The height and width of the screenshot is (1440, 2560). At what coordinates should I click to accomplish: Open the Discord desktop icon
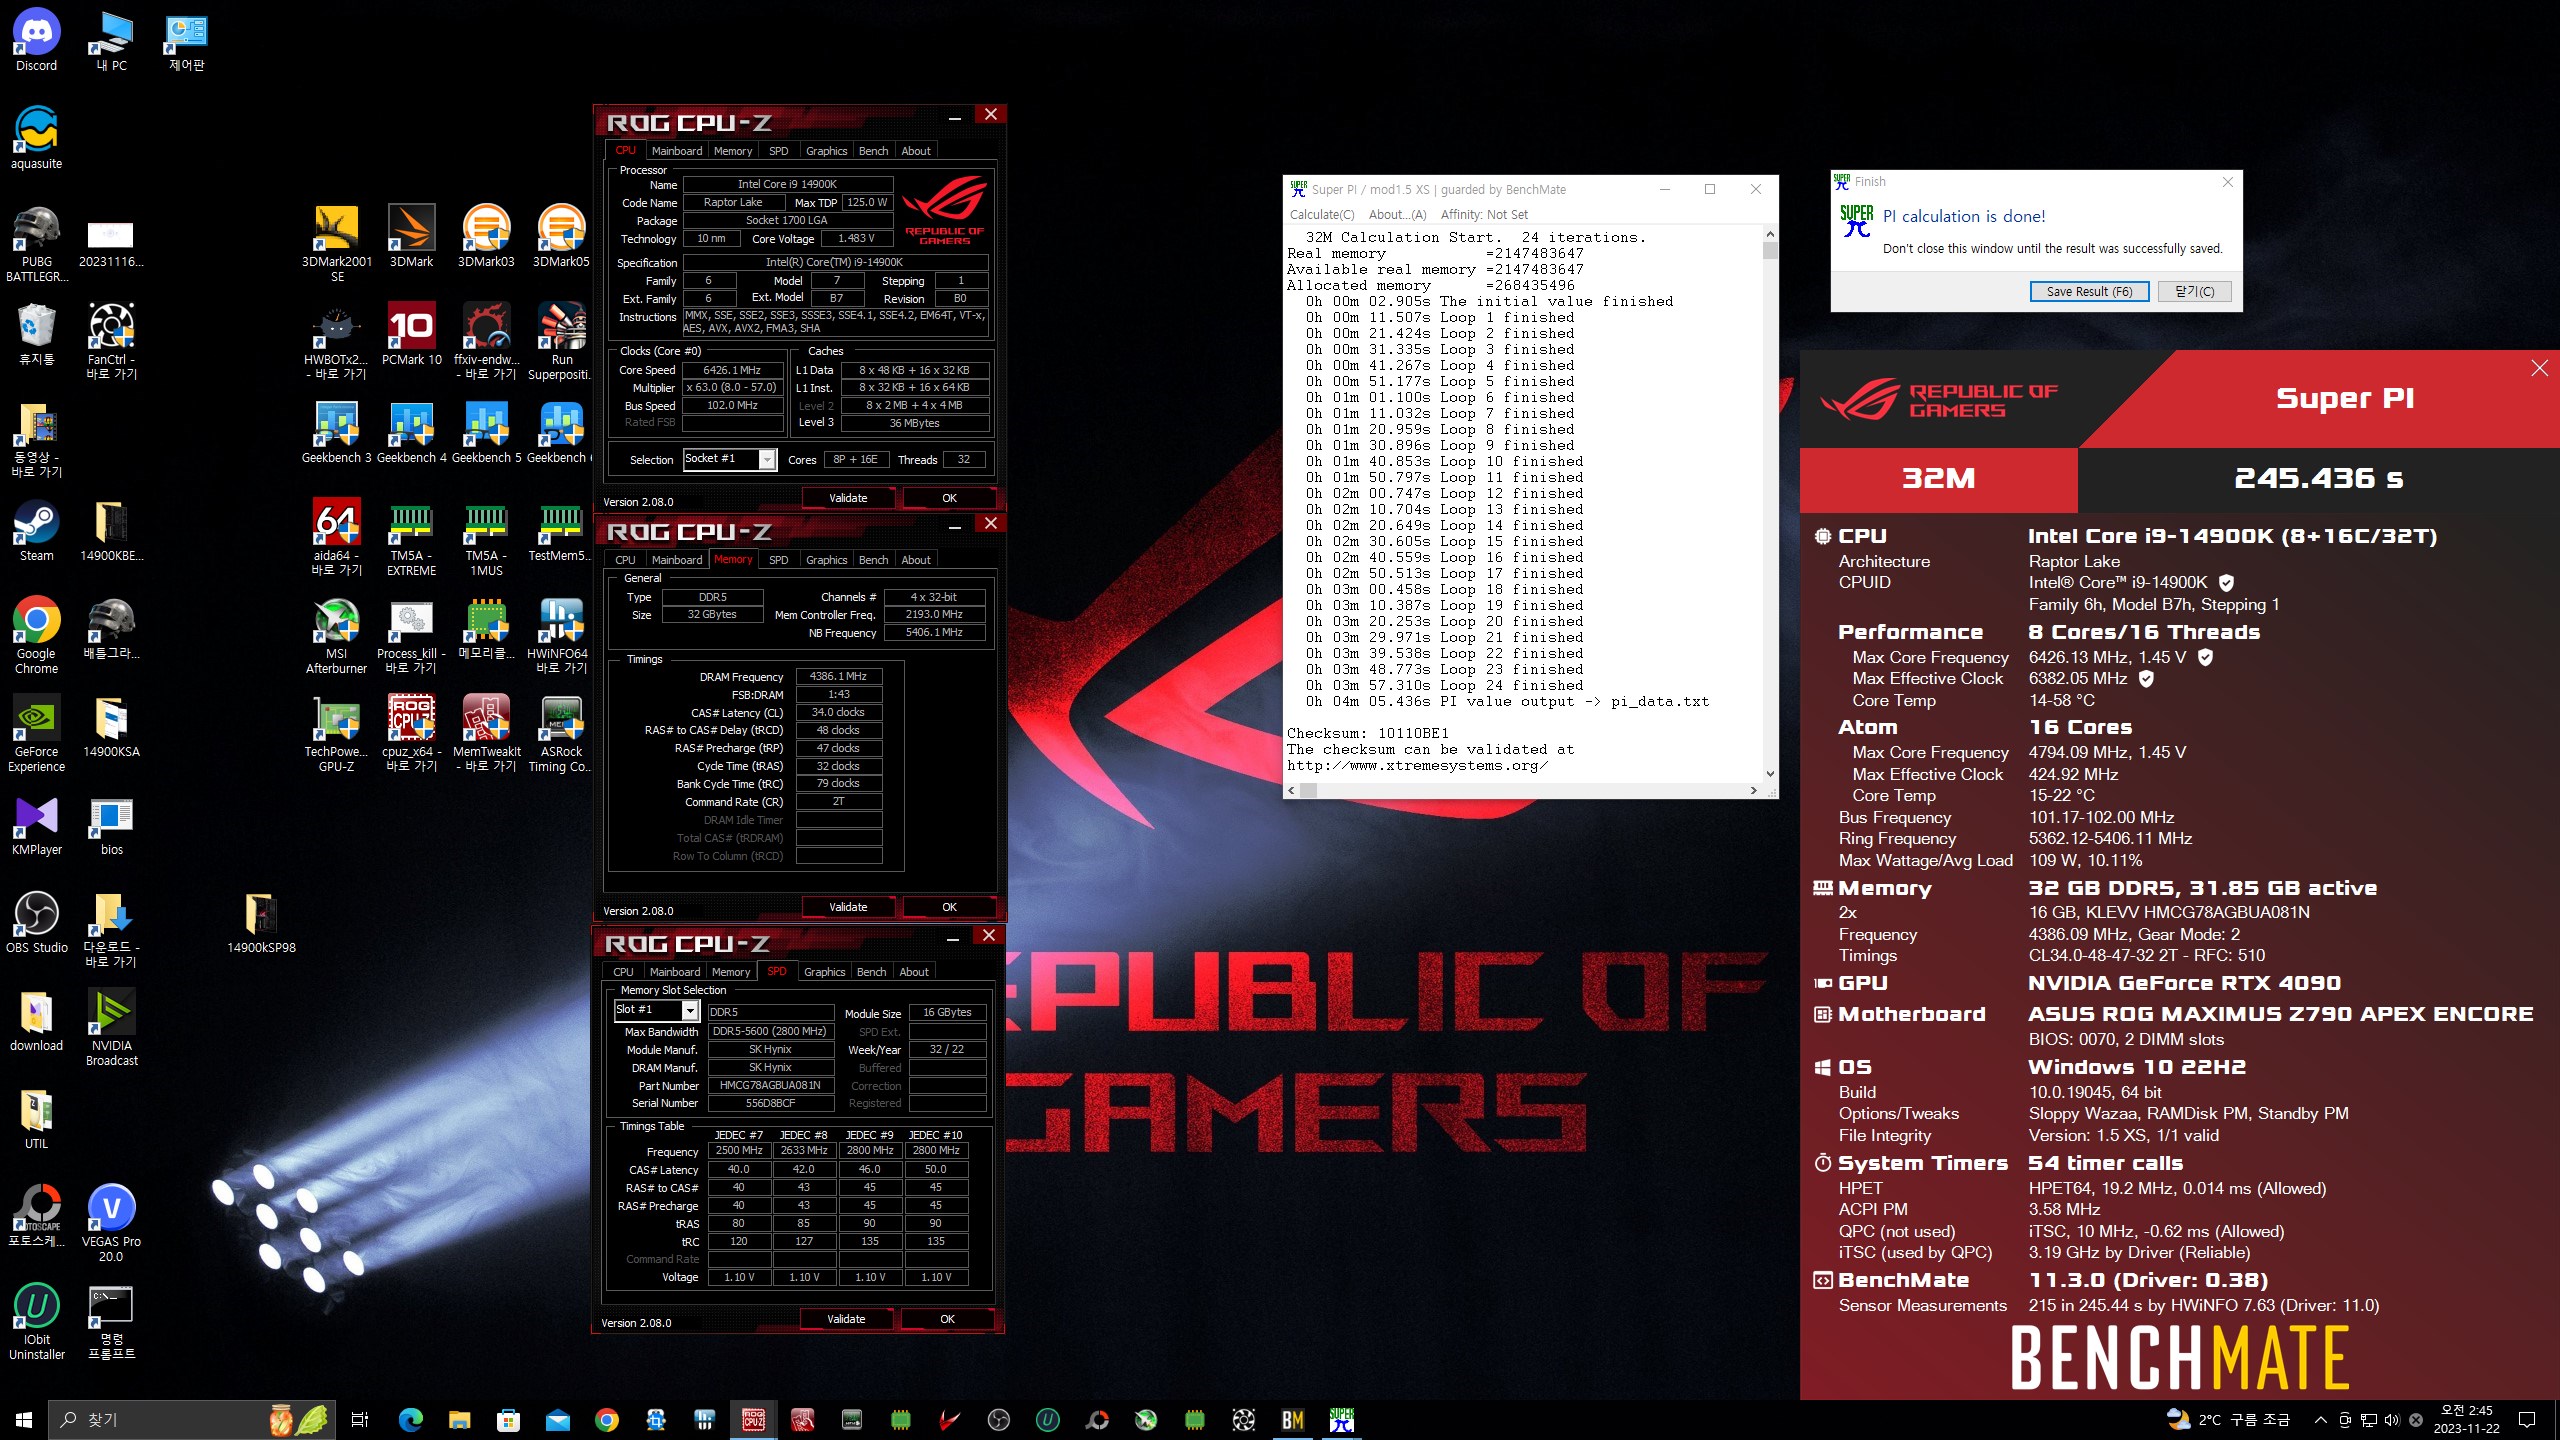click(36, 40)
